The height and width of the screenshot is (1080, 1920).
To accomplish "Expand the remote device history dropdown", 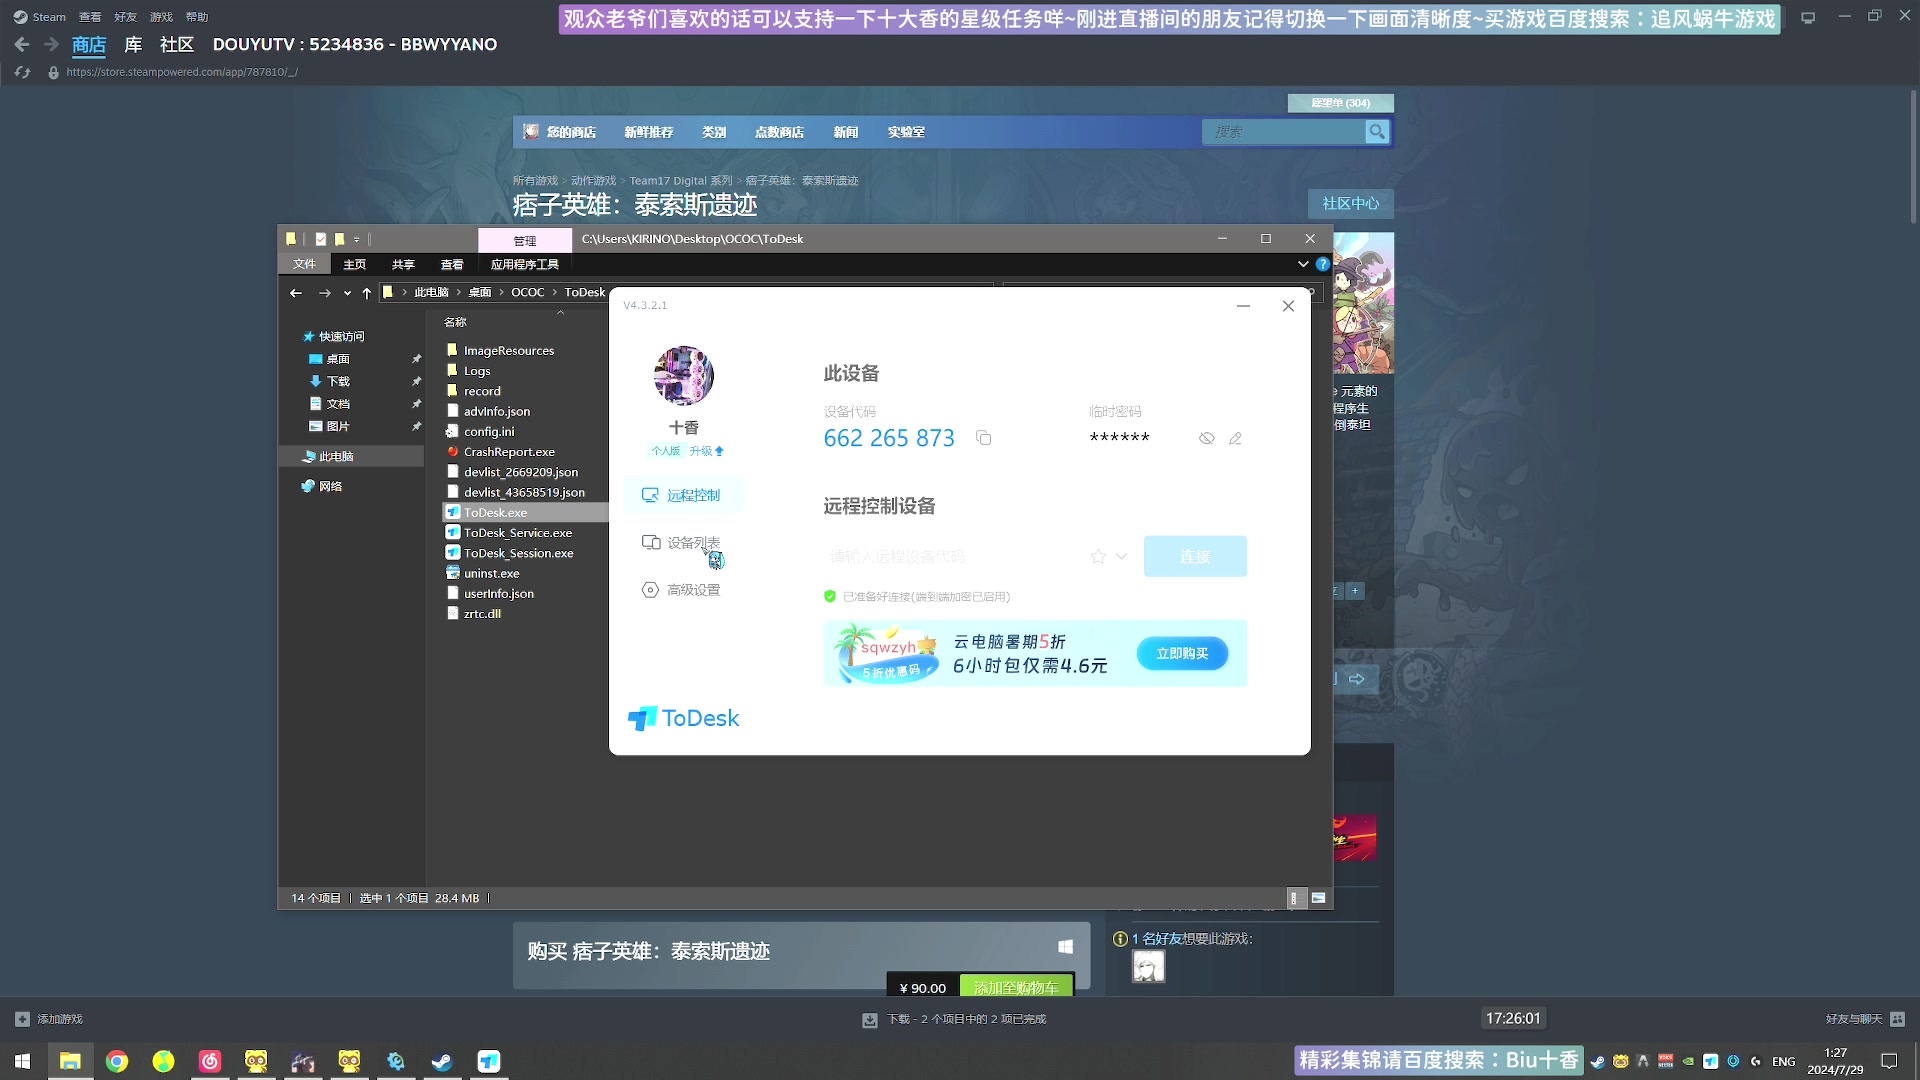I will 1121,556.
